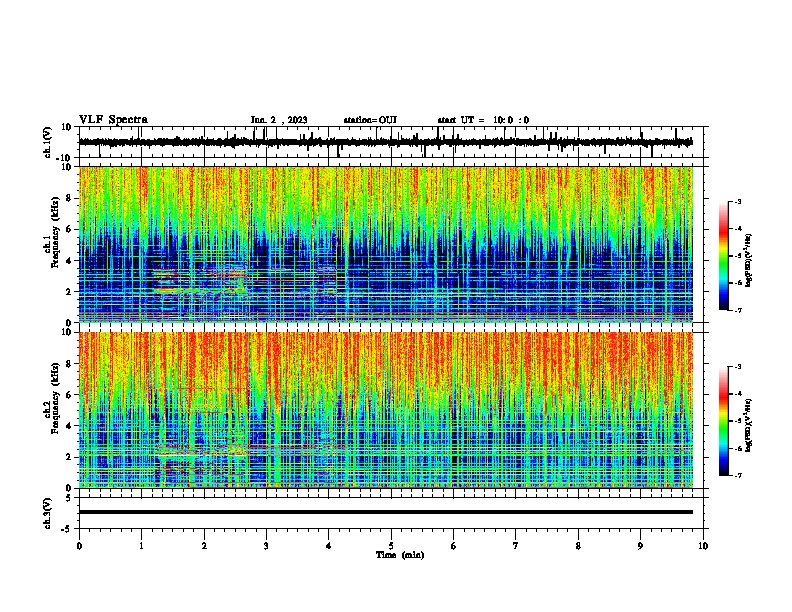This screenshot has width=792, height=612.
Task: Click the "VLF Spectra" plot title
Action: 113,119
